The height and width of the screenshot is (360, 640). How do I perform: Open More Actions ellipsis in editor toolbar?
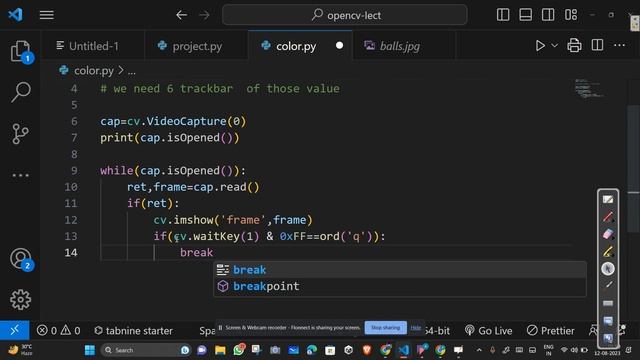coord(620,45)
